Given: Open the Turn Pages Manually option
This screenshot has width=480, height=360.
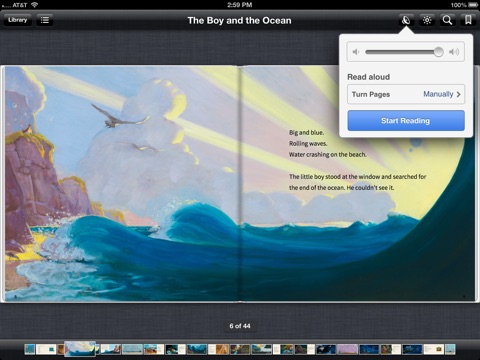Looking at the screenshot, I should coord(406,94).
